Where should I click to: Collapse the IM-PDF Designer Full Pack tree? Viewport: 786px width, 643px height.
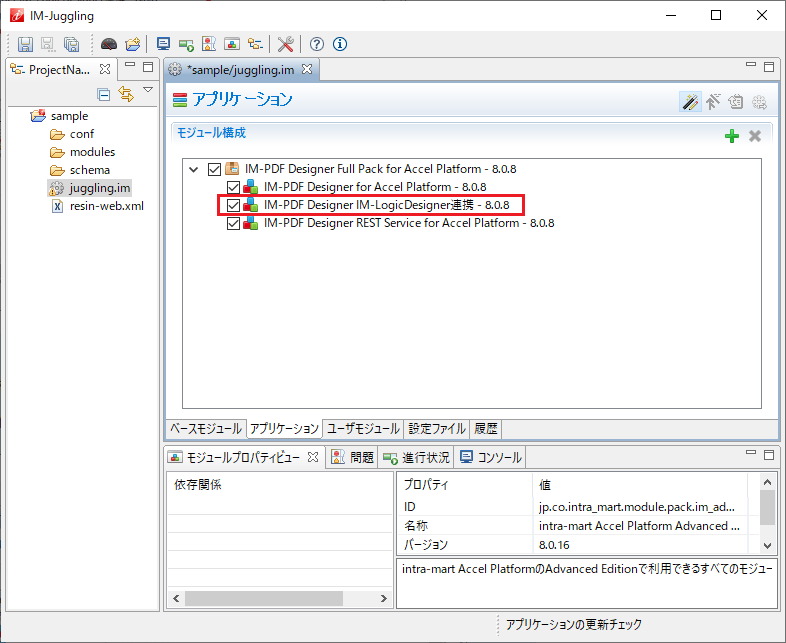193,169
